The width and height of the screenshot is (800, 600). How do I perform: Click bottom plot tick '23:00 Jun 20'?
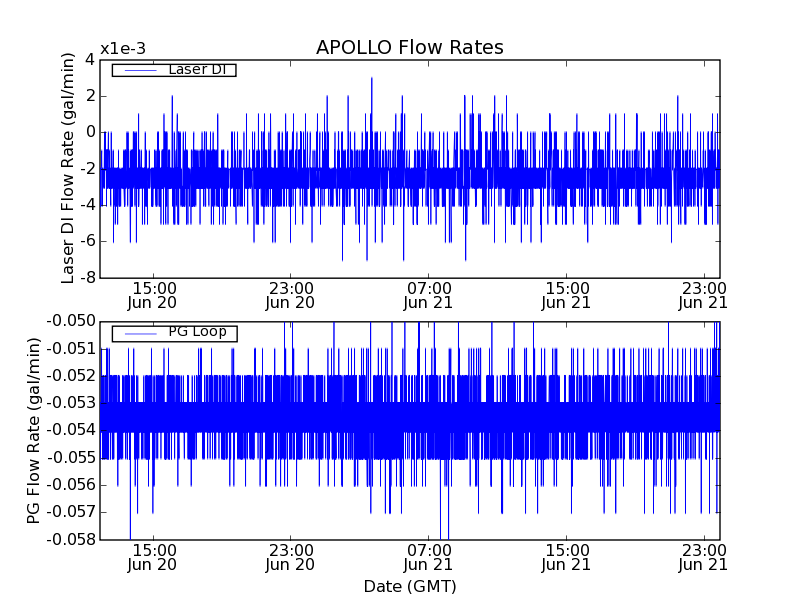tap(290, 558)
